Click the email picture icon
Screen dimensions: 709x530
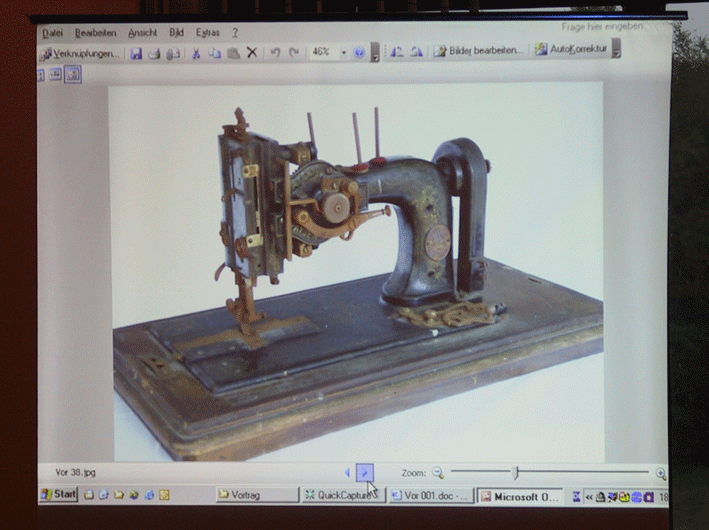click(x=173, y=53)
